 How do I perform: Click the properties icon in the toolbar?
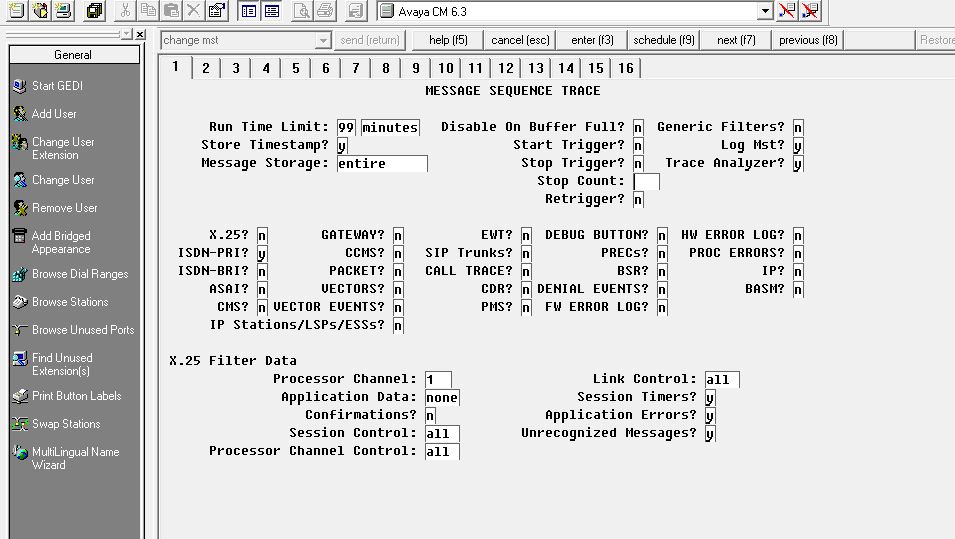click(217, 10)
